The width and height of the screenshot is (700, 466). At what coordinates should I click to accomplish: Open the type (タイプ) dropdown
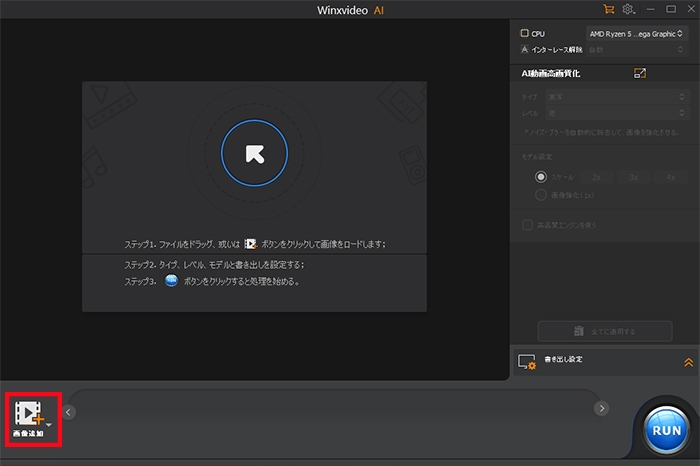click(x=617, y=97)
